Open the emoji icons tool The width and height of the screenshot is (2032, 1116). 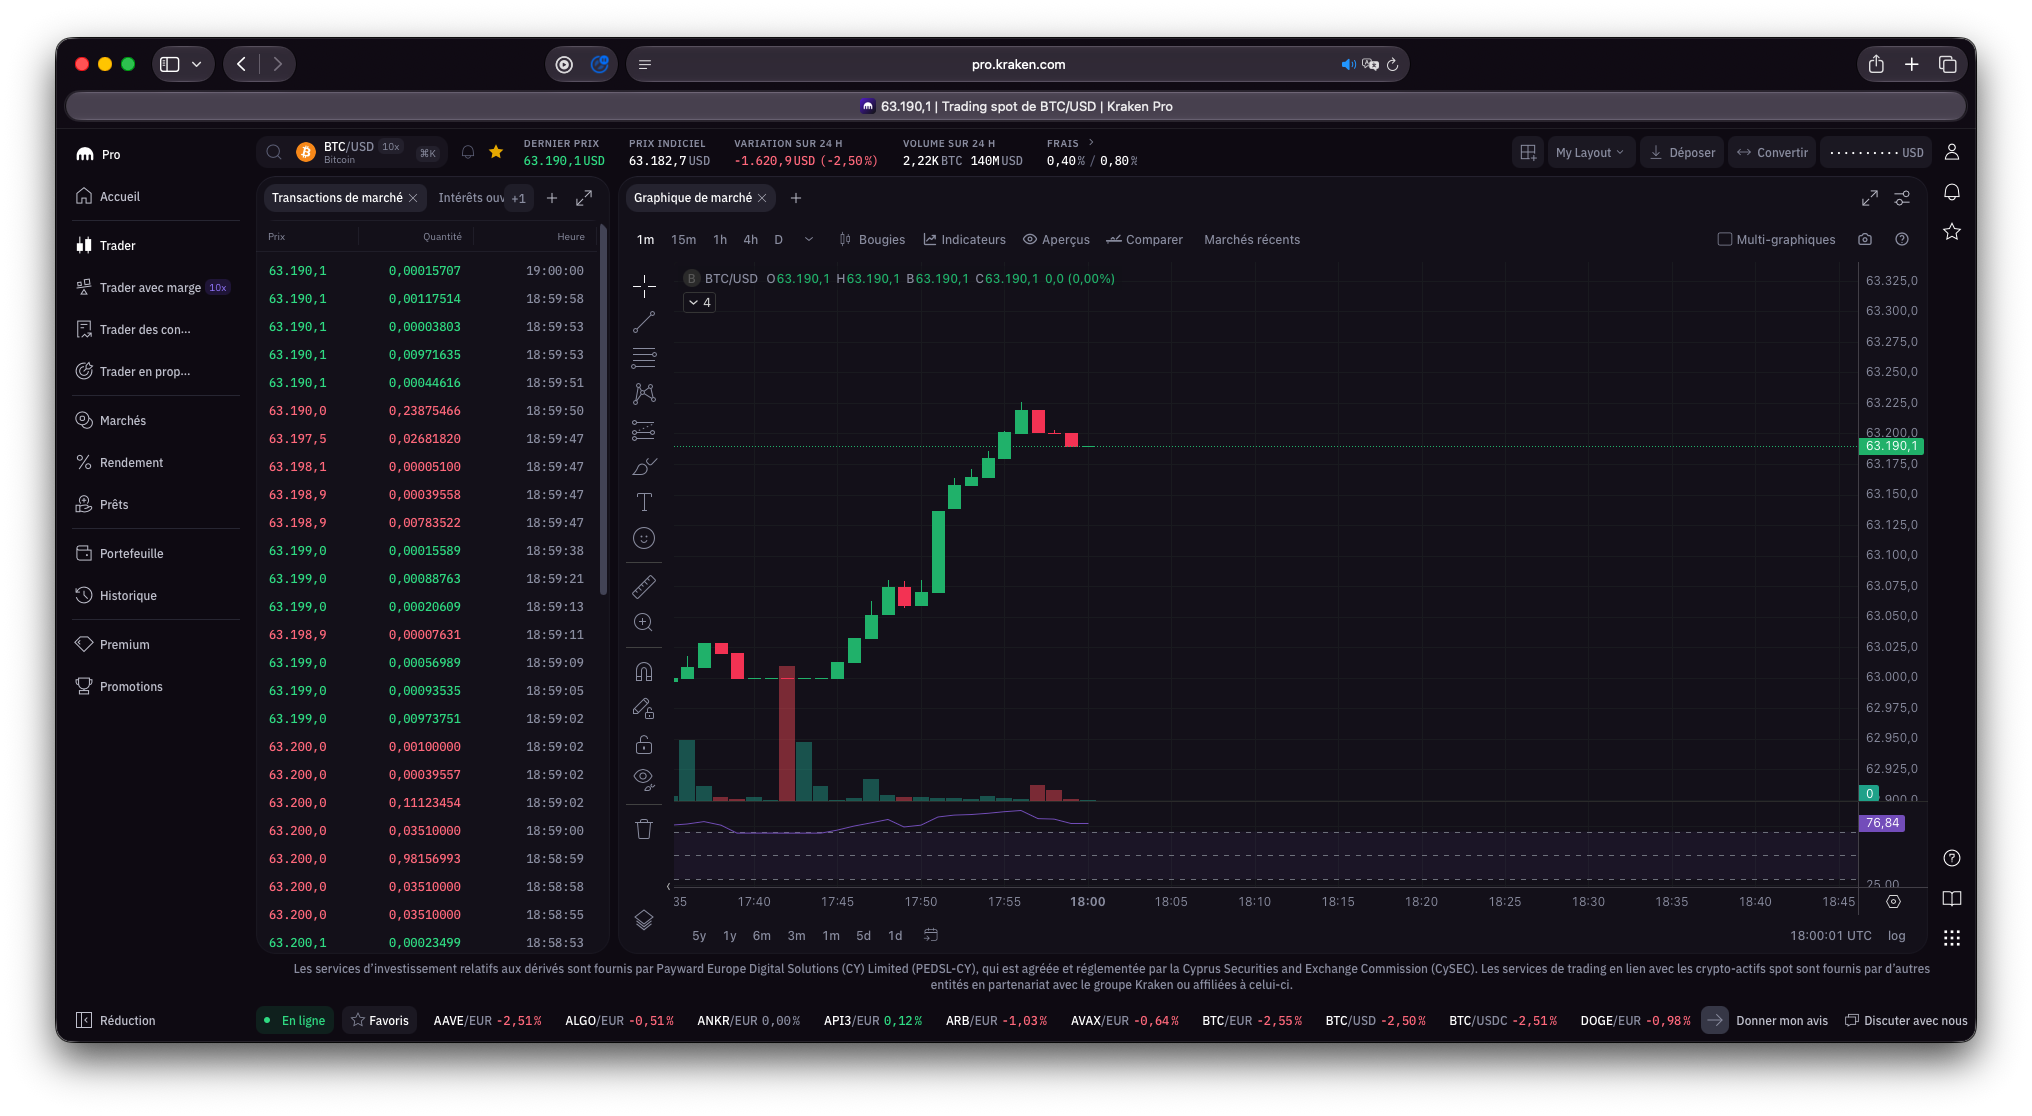(644, 538)
